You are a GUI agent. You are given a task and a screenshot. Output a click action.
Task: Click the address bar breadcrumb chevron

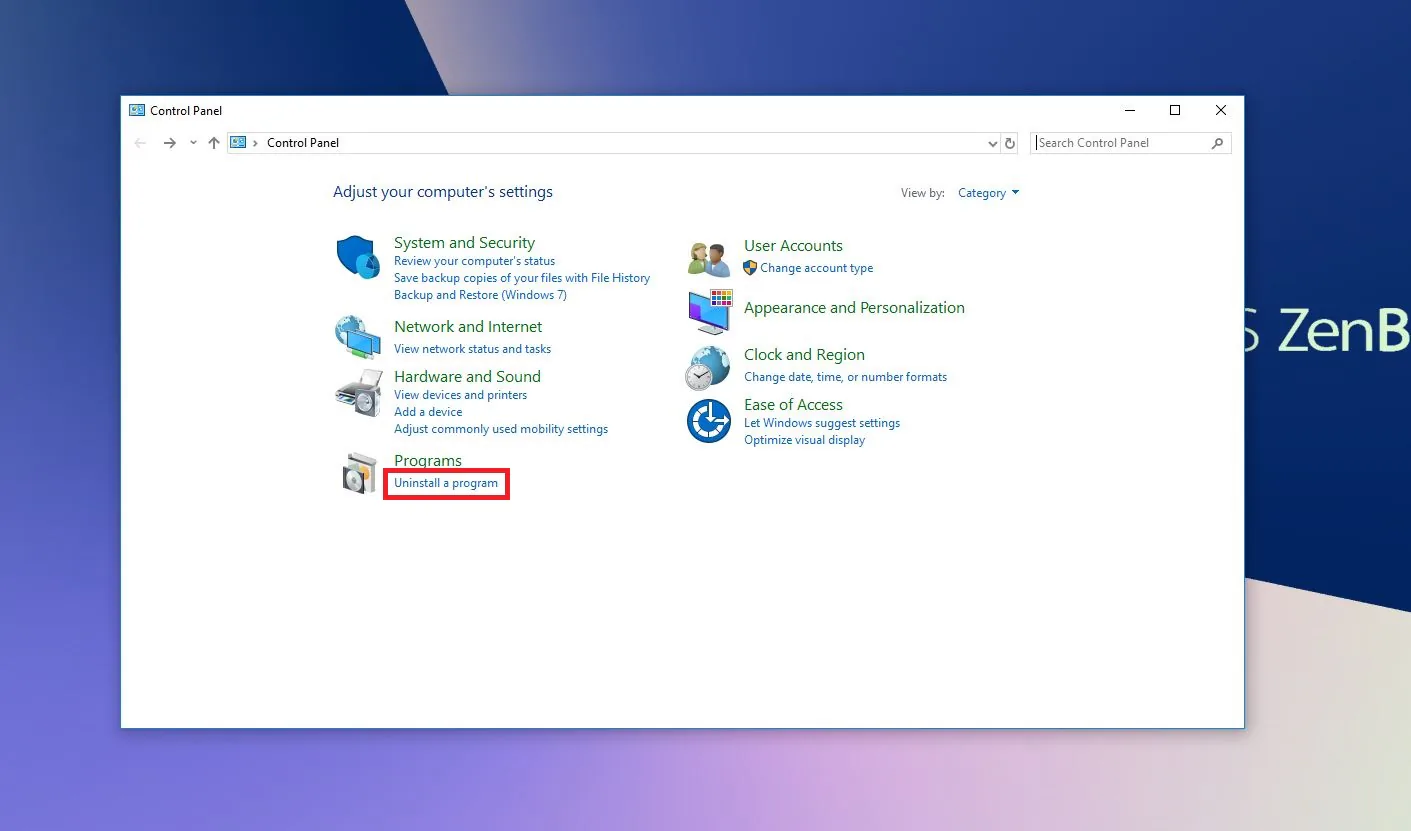click(256, 143)
